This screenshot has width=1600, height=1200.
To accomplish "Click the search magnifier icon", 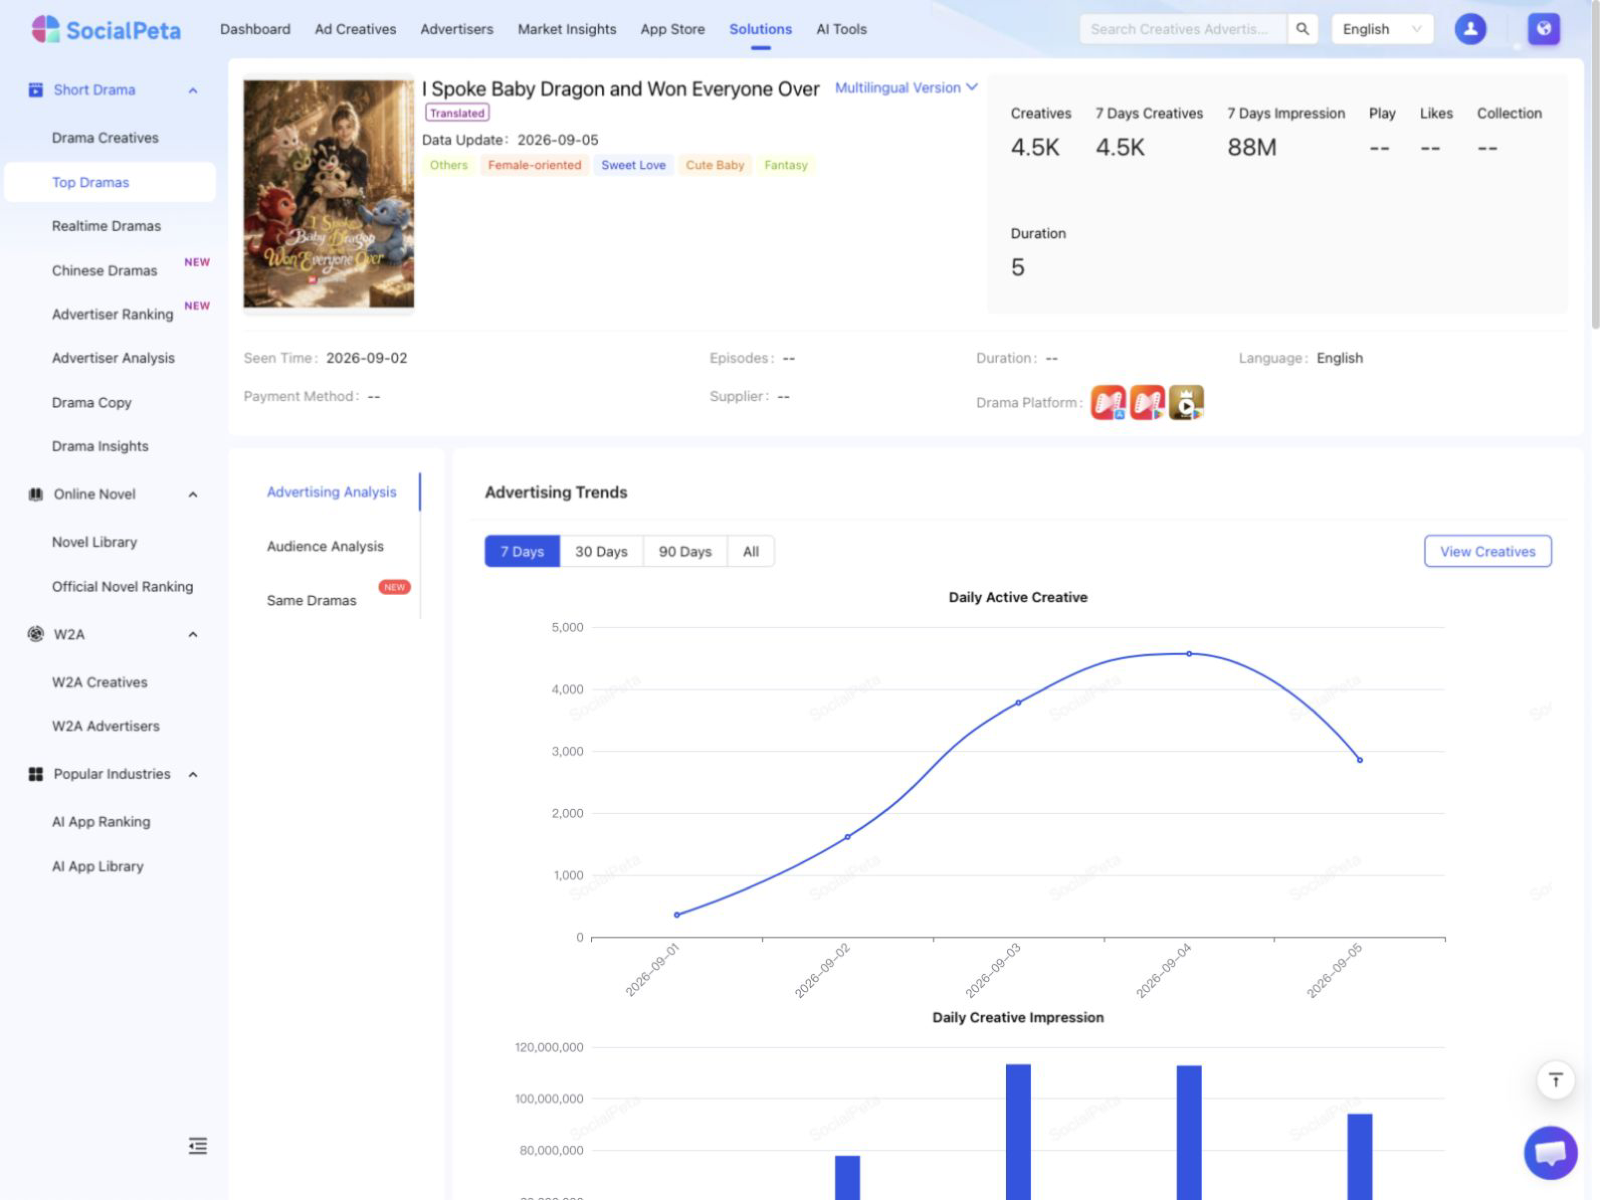I will click(x=1302, y=29).
